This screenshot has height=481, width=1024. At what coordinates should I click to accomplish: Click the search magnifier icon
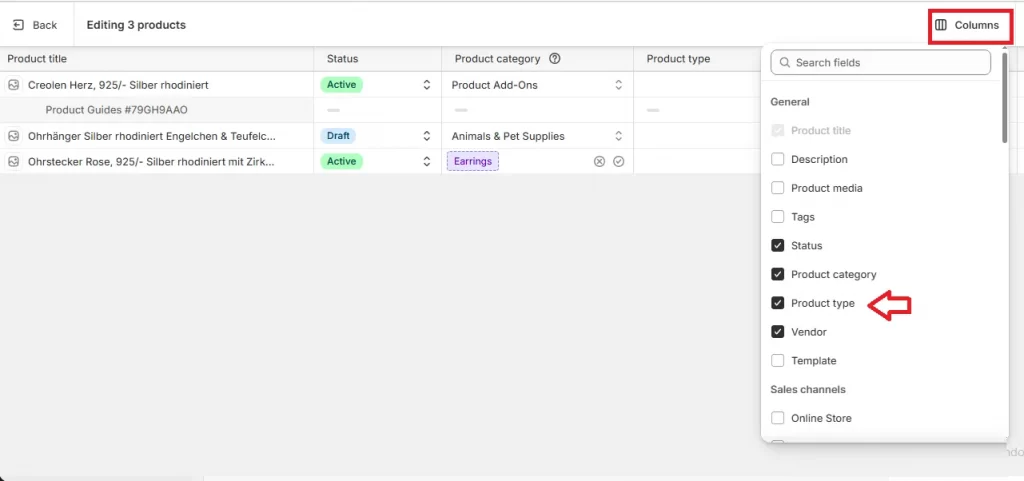[x=785, y=63]
